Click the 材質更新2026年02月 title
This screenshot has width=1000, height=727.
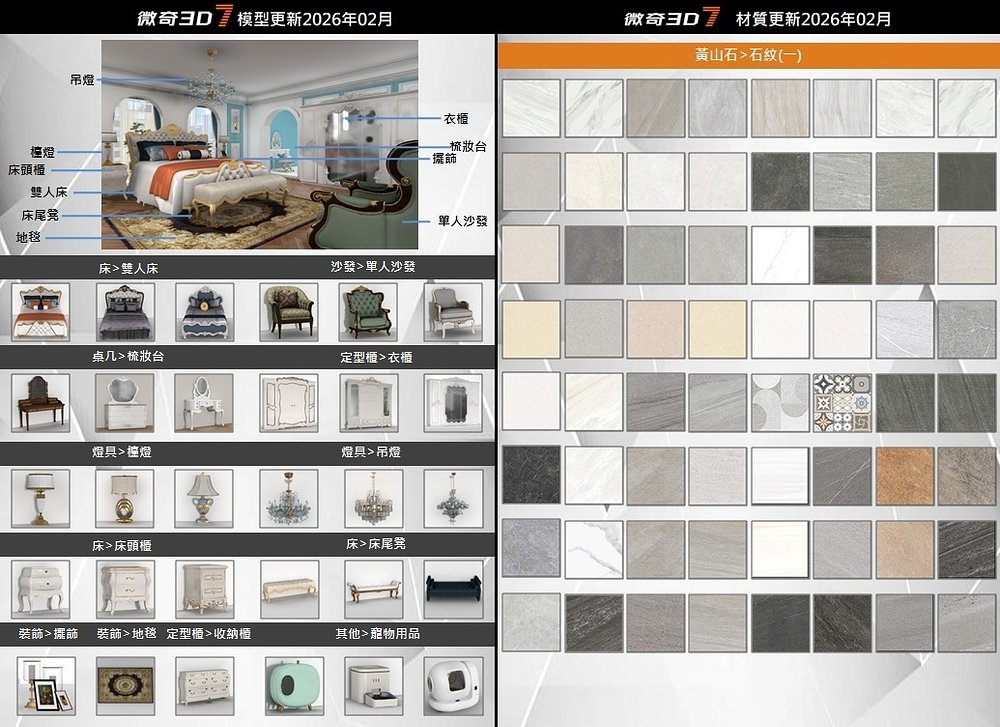point(813,18)
